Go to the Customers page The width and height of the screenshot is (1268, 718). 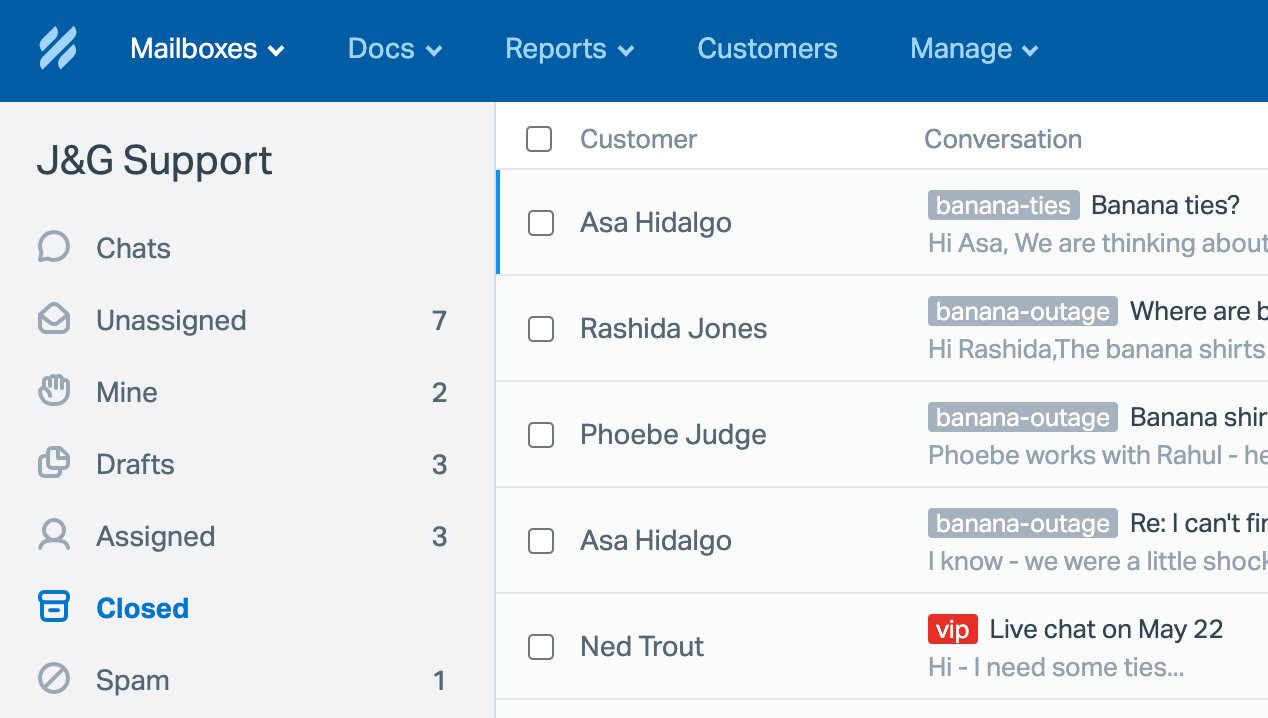tap(767, 49)
